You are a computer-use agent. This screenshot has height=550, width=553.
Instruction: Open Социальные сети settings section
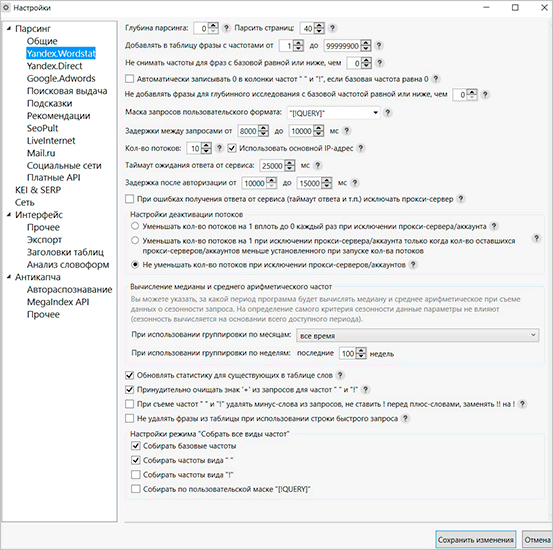pyautogui.click(x=64, y=165)
